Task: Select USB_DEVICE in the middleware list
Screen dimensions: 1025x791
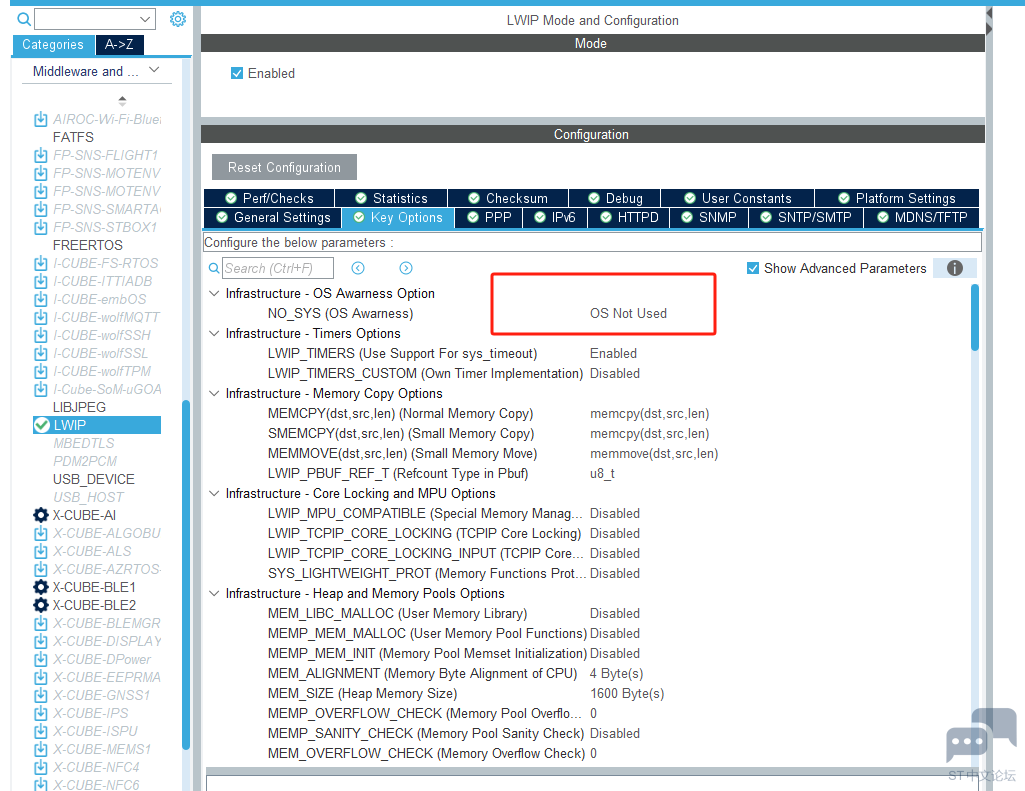Action: pyautogui.click(x=93, y=479)
